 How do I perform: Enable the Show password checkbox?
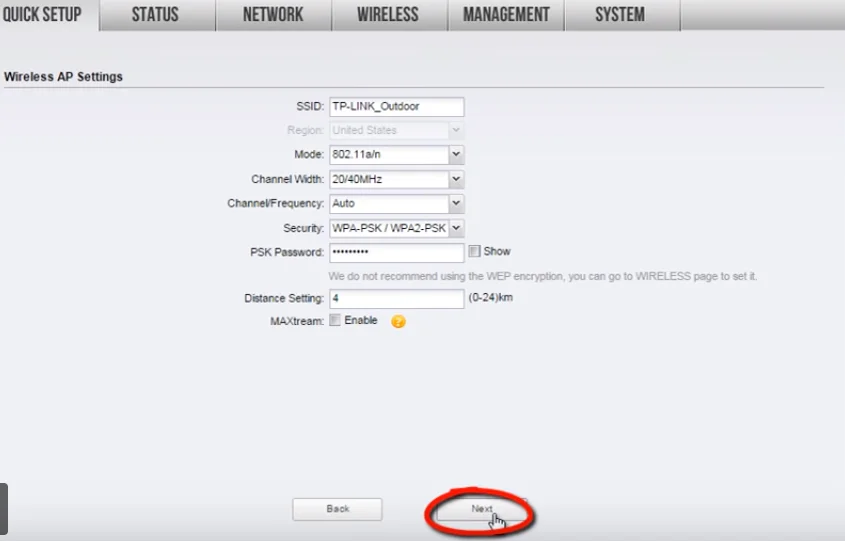[x=474, y=252]
